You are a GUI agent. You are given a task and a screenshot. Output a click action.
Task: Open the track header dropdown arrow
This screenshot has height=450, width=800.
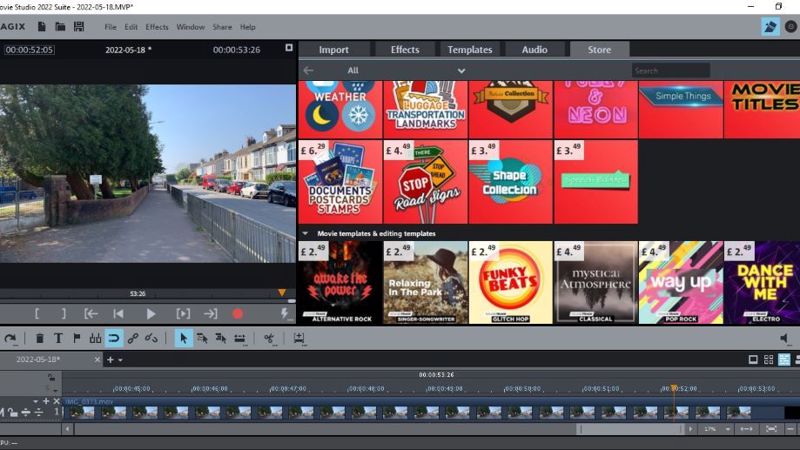35,402
